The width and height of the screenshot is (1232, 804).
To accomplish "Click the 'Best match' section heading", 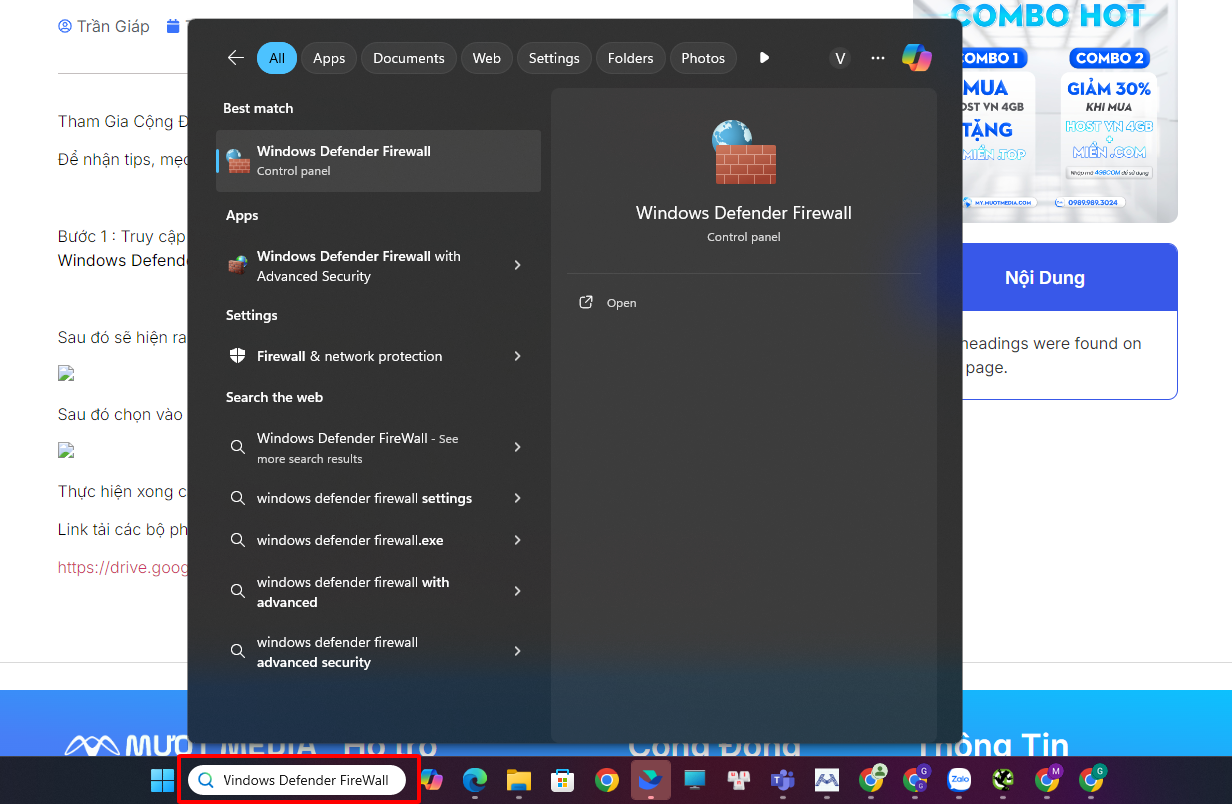I will (x=258, y=108).
